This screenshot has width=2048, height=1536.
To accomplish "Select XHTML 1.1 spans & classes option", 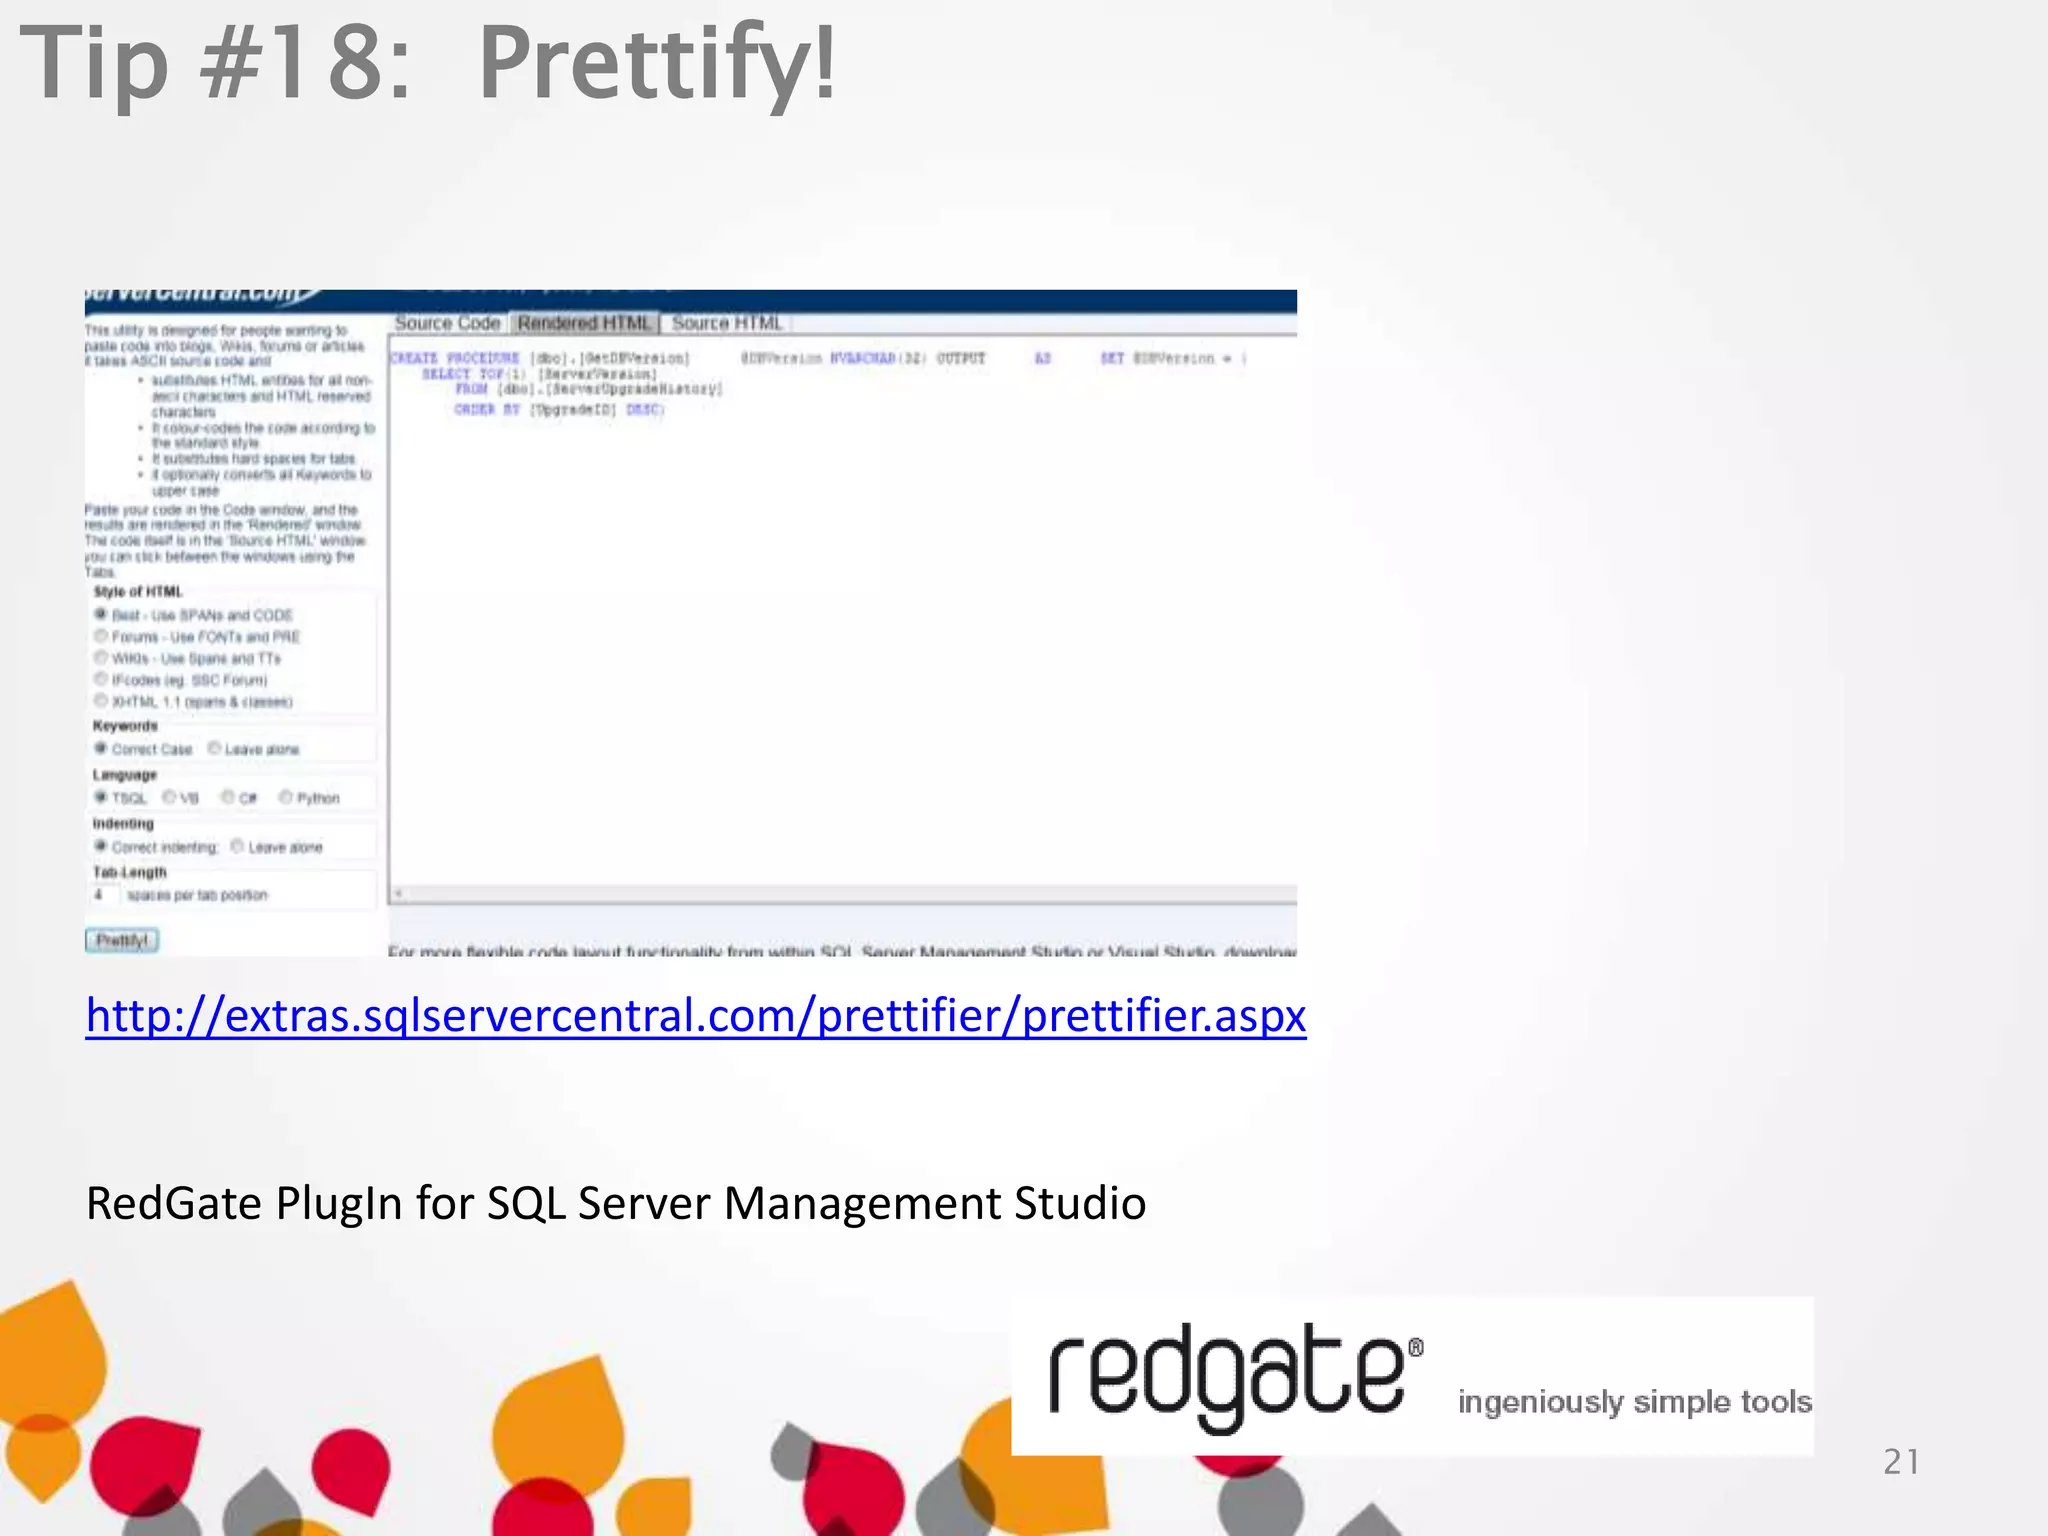I will [101, 701].
